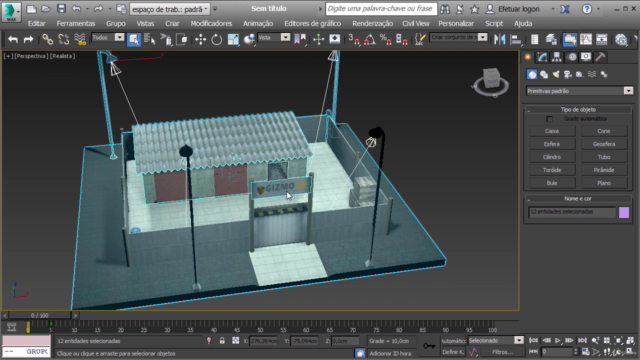The width and height of the screenshot is (640, 360).
Task: Select the Cameras category icon
Action: [568, 74]
